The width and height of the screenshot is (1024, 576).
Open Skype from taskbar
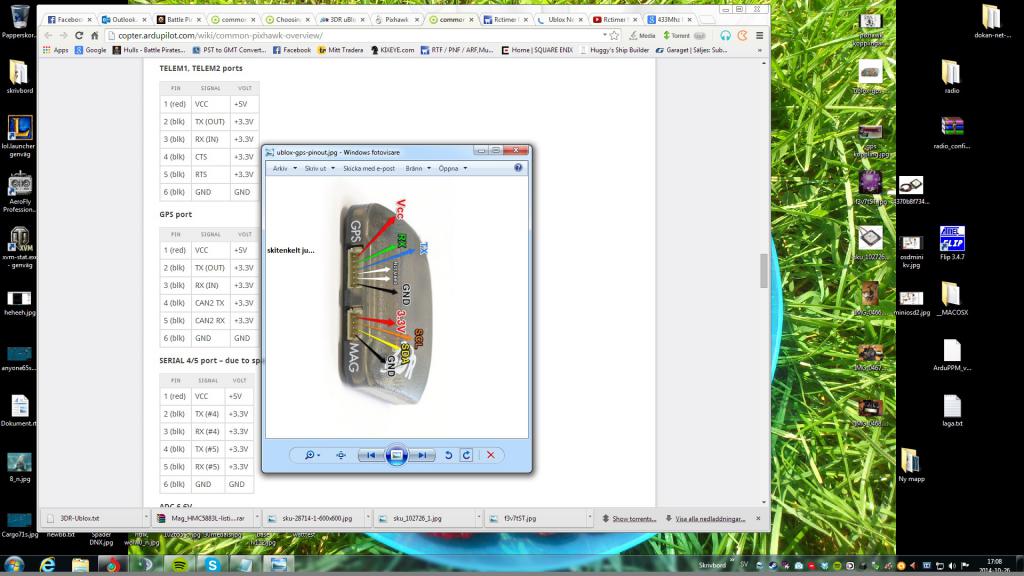[212, 564]
